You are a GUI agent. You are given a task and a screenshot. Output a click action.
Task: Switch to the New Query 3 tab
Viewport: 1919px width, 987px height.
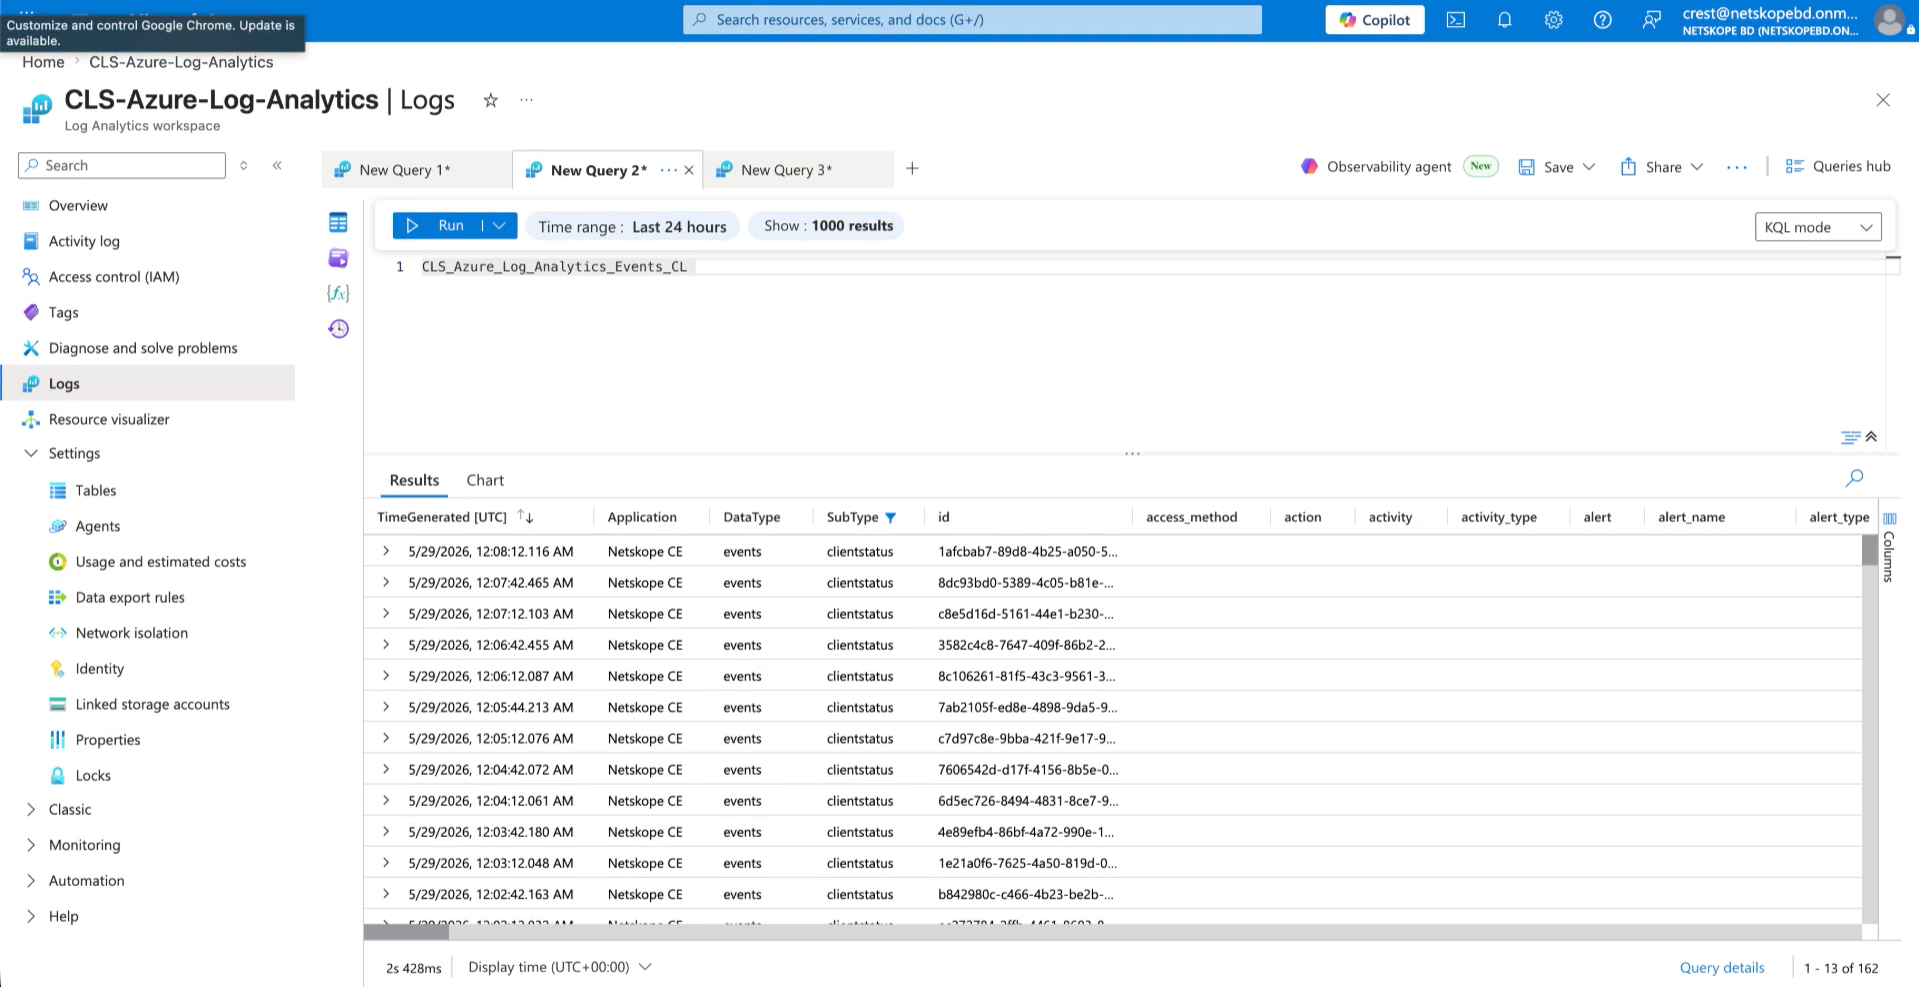[799, 170]
